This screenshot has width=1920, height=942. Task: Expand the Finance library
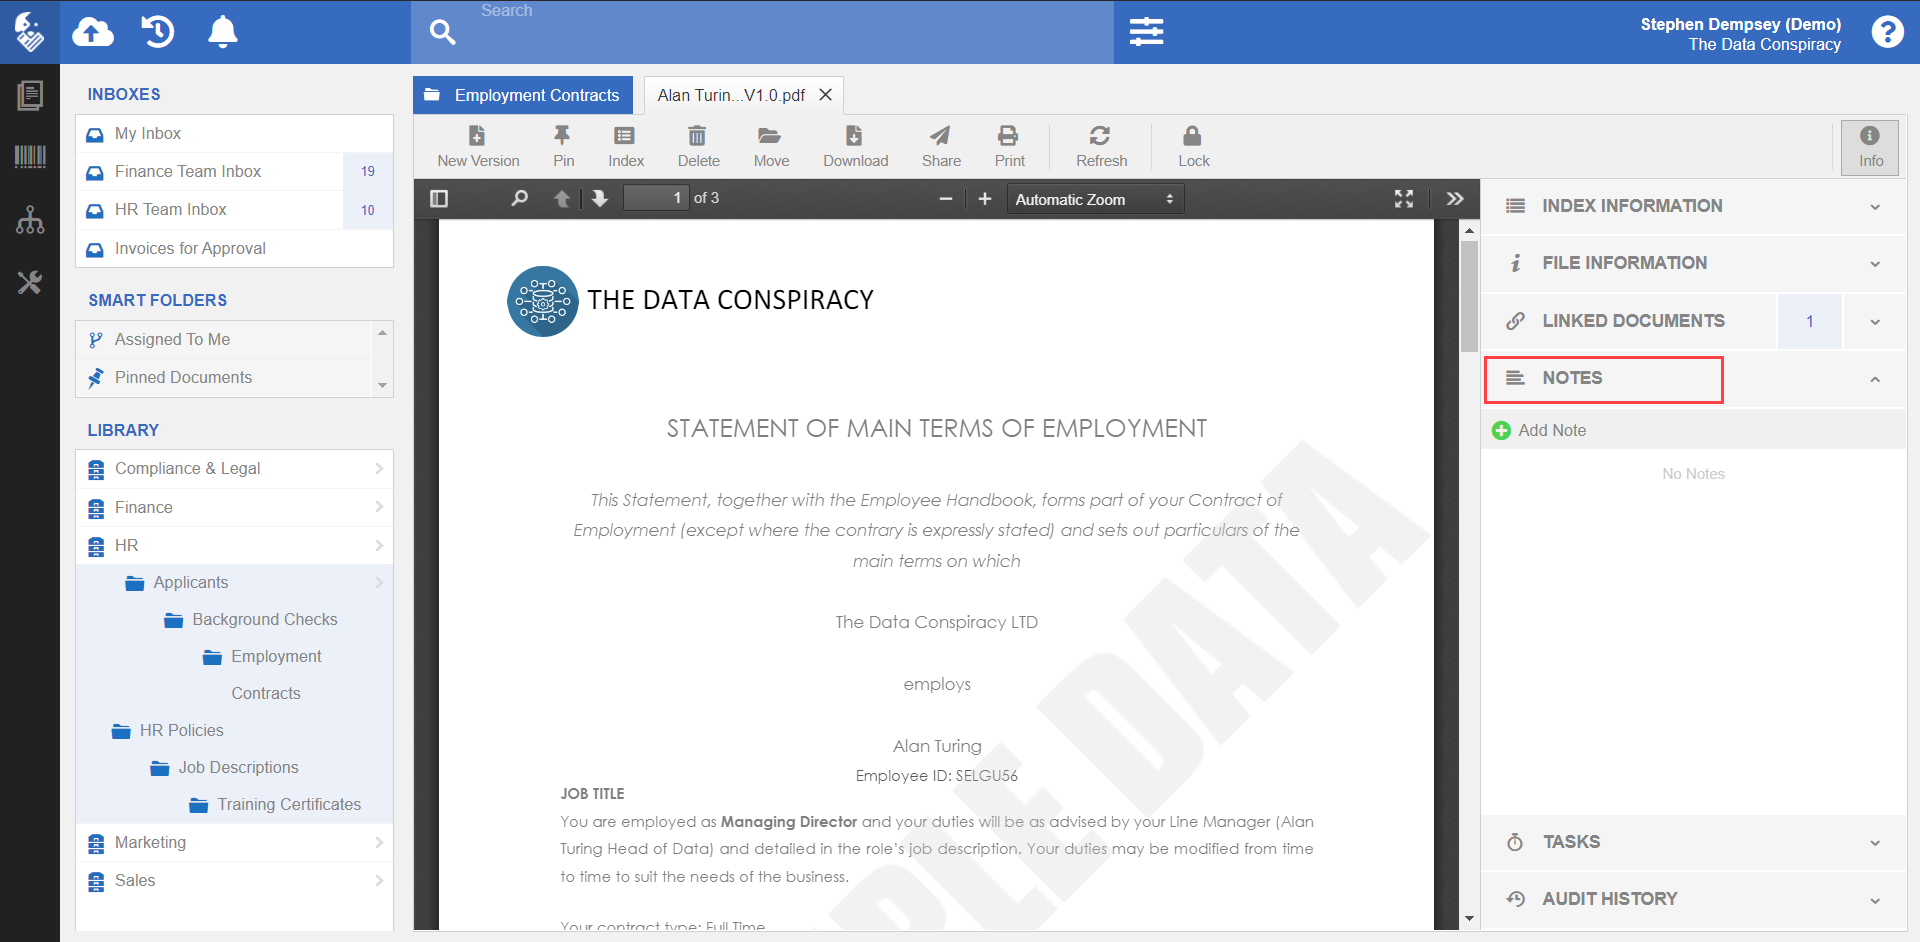point(234,507)
